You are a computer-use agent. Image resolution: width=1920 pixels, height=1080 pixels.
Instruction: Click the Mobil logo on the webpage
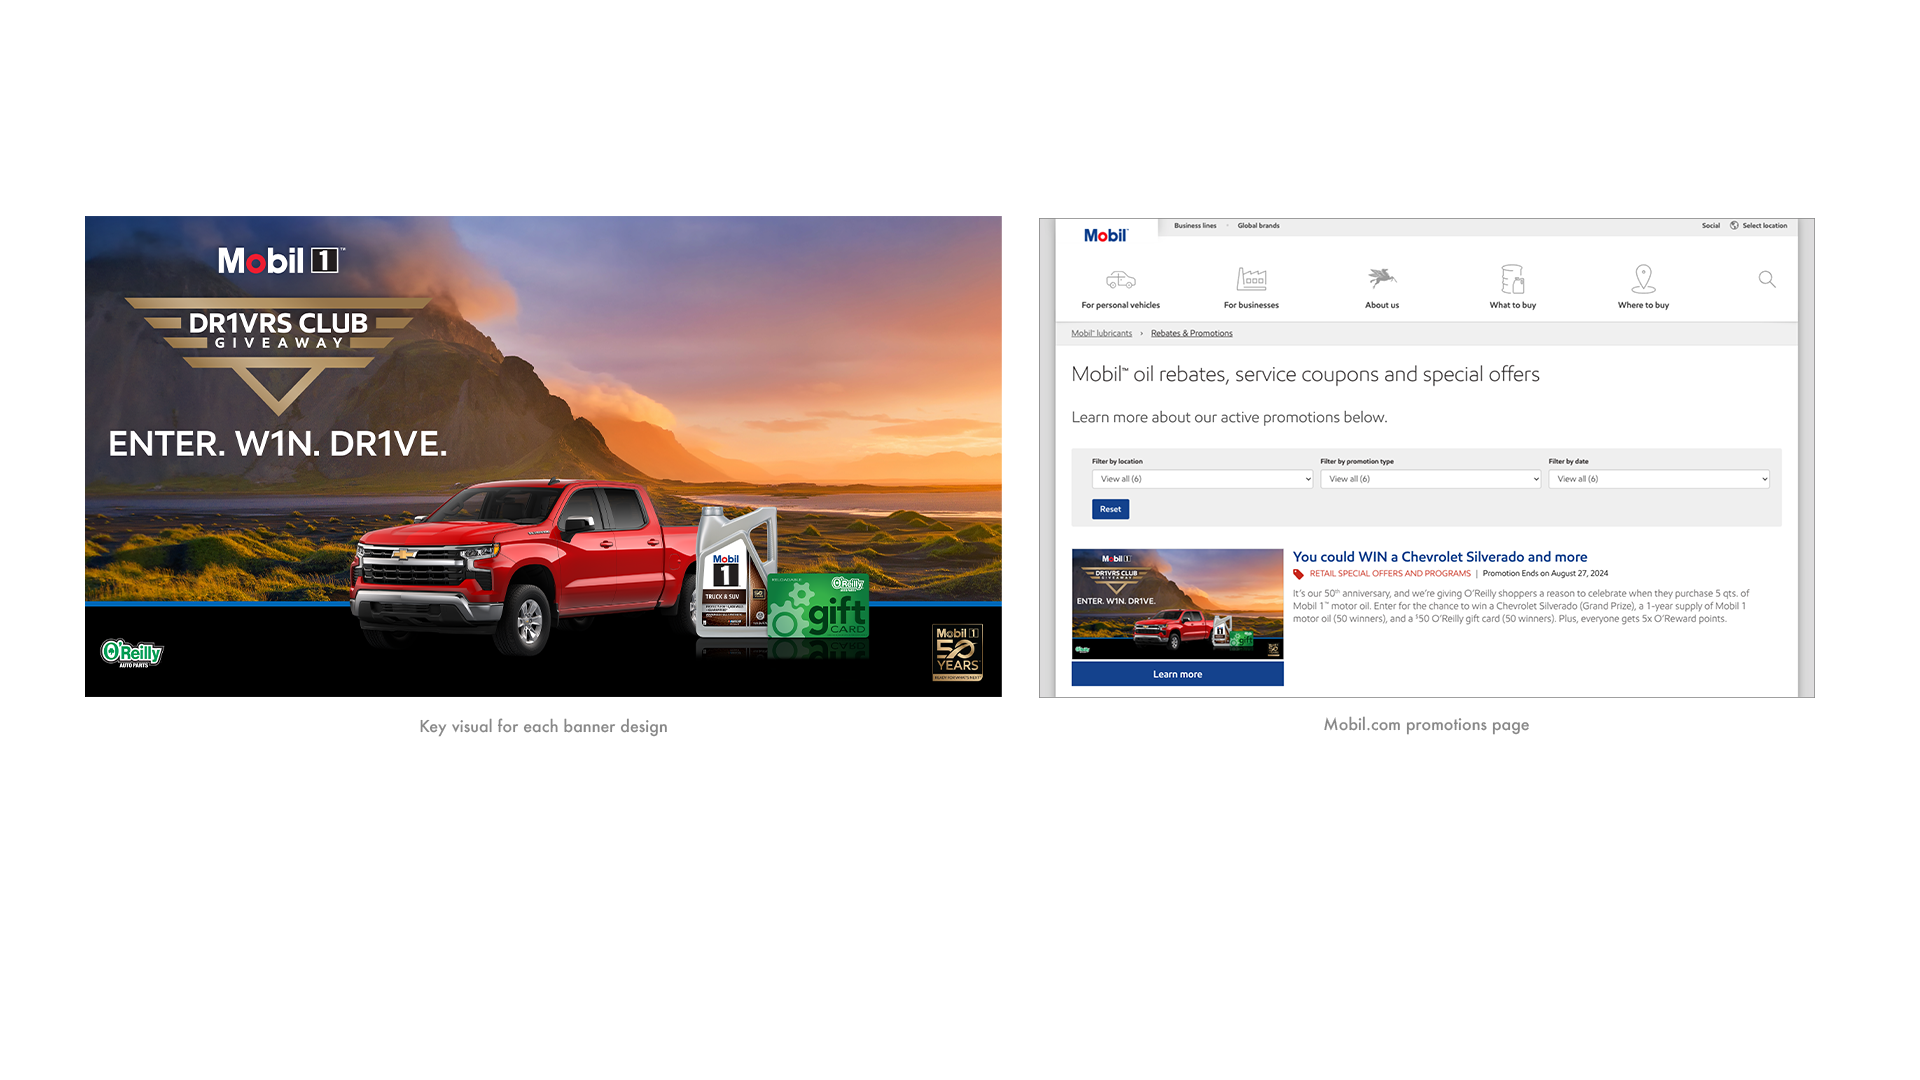pos(1105,235)
